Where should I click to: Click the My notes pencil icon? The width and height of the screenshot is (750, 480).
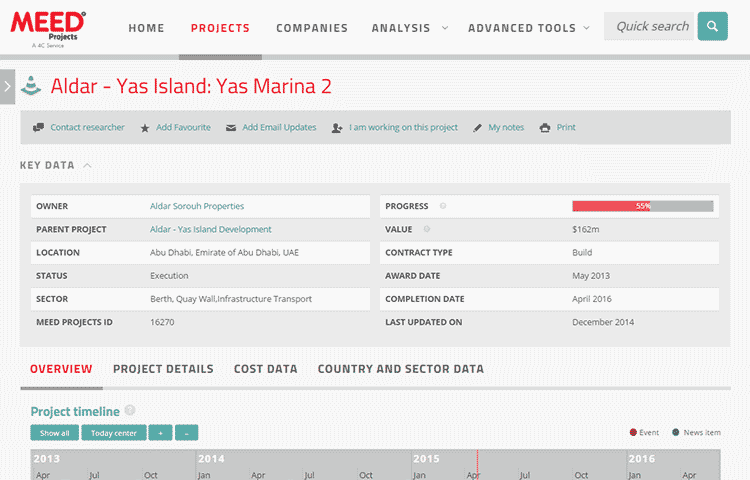click(478, 128)
